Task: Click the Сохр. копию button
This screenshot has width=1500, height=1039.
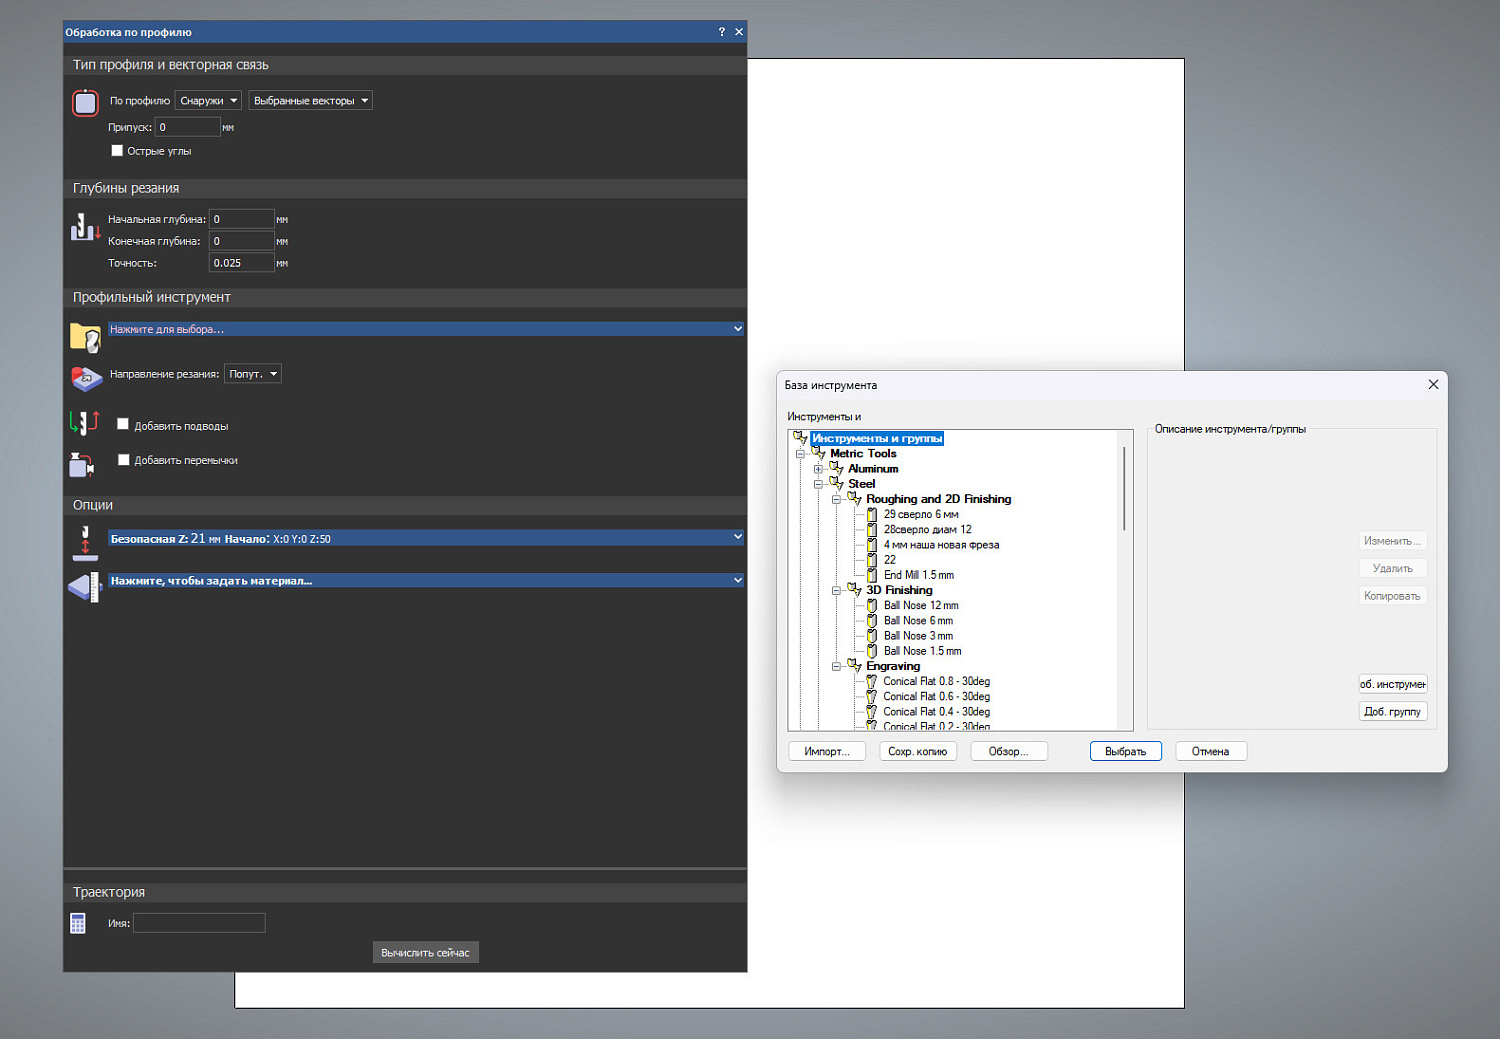Action: pyautogui.click(x=918, y=752)
